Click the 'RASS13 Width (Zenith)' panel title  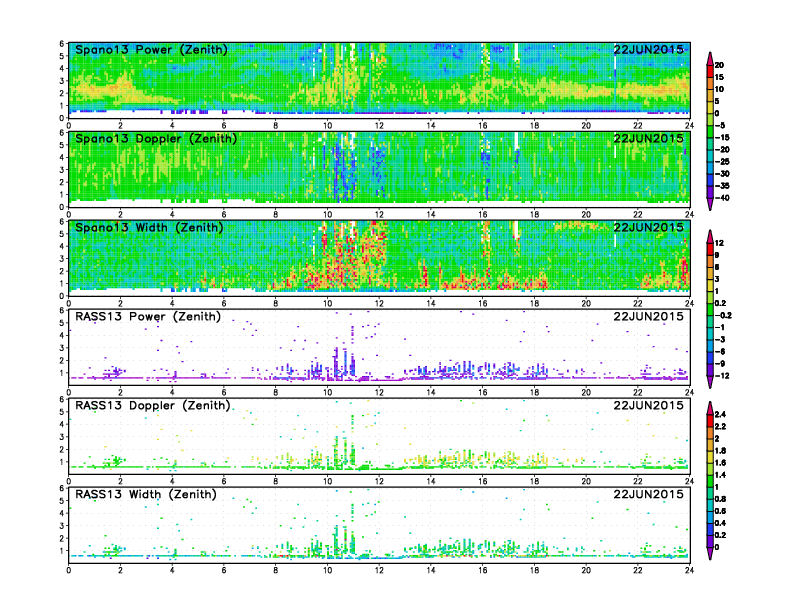click(x=145, y=494)
